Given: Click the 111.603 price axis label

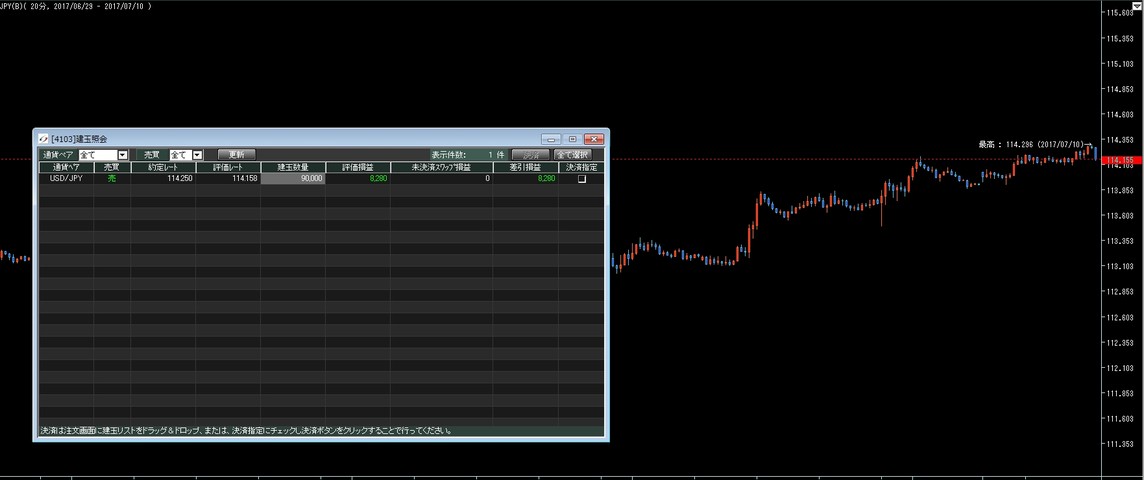Looking at the screenshot, I should pyautogui.click(x=1120, y=419).
